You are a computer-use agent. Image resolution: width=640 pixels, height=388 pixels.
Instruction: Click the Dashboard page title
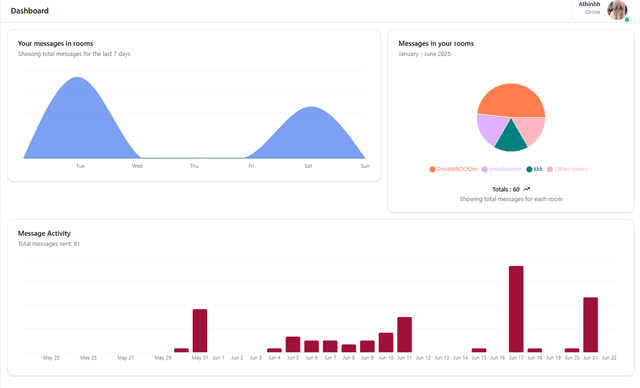(x=29, y=11)
